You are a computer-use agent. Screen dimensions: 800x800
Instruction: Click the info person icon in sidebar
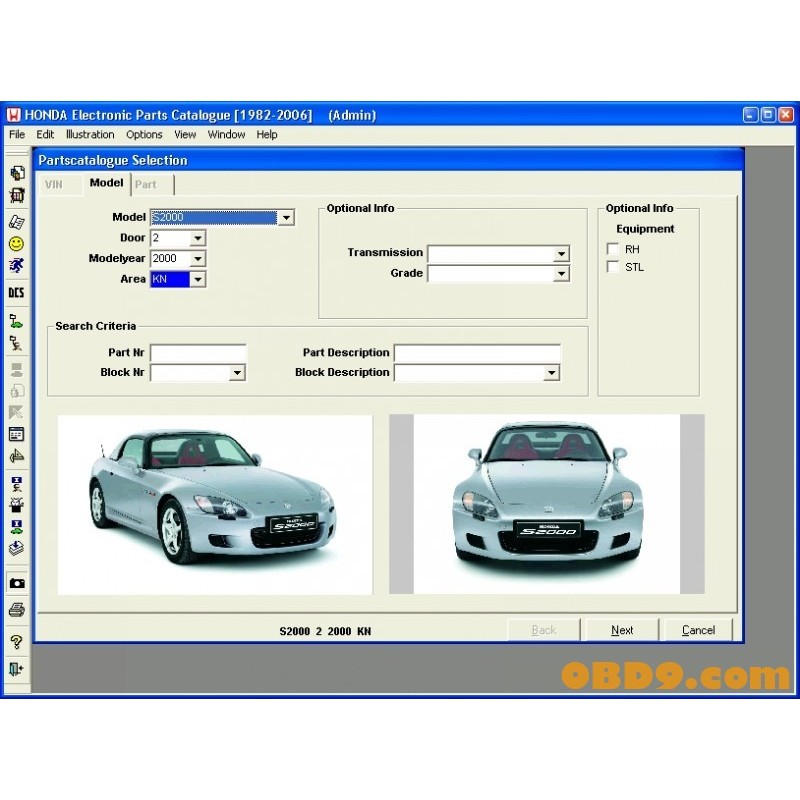[16, 483]
